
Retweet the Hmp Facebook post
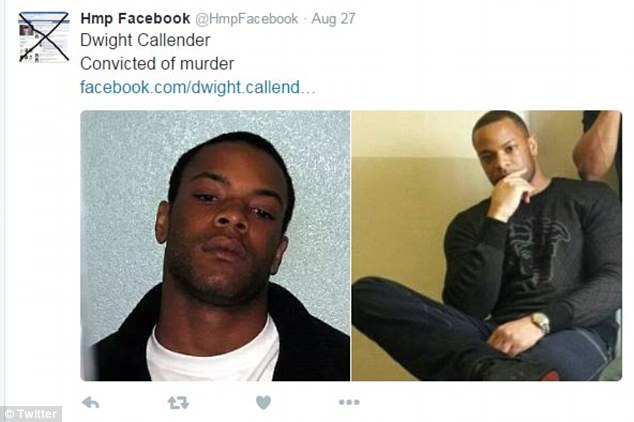click(178, 403)
